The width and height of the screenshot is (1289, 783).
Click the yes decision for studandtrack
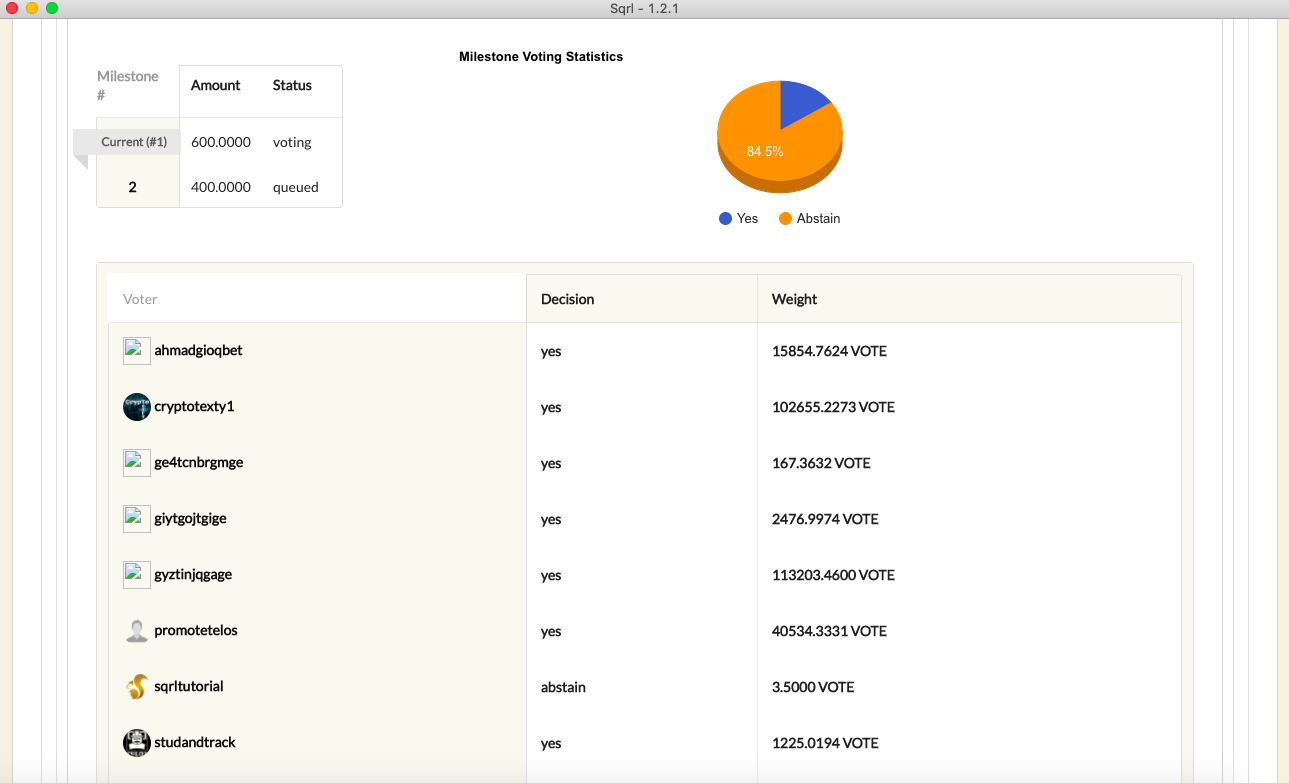coord(551,744)
